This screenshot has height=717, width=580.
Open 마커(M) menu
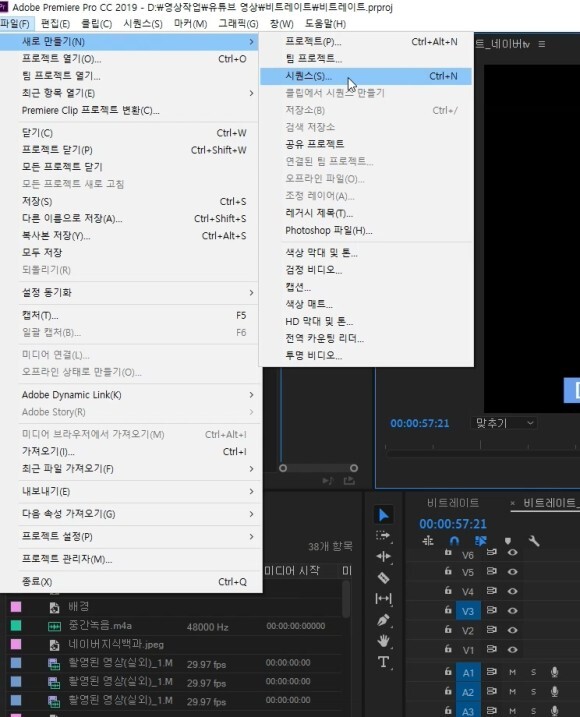190,24
